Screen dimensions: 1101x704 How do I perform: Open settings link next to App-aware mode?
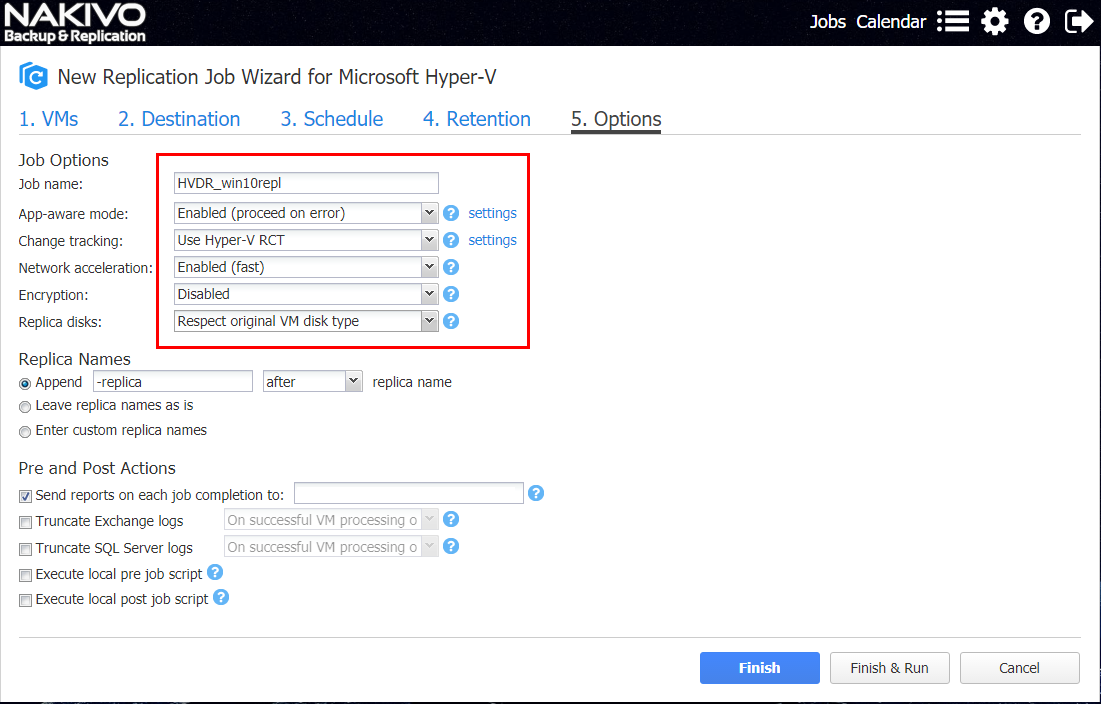click(492, 213)
